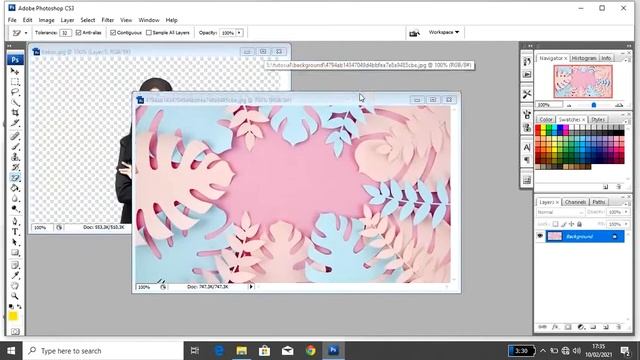
Task: Toggle lock transparent pixels in Layers panel
Action: 555,224
